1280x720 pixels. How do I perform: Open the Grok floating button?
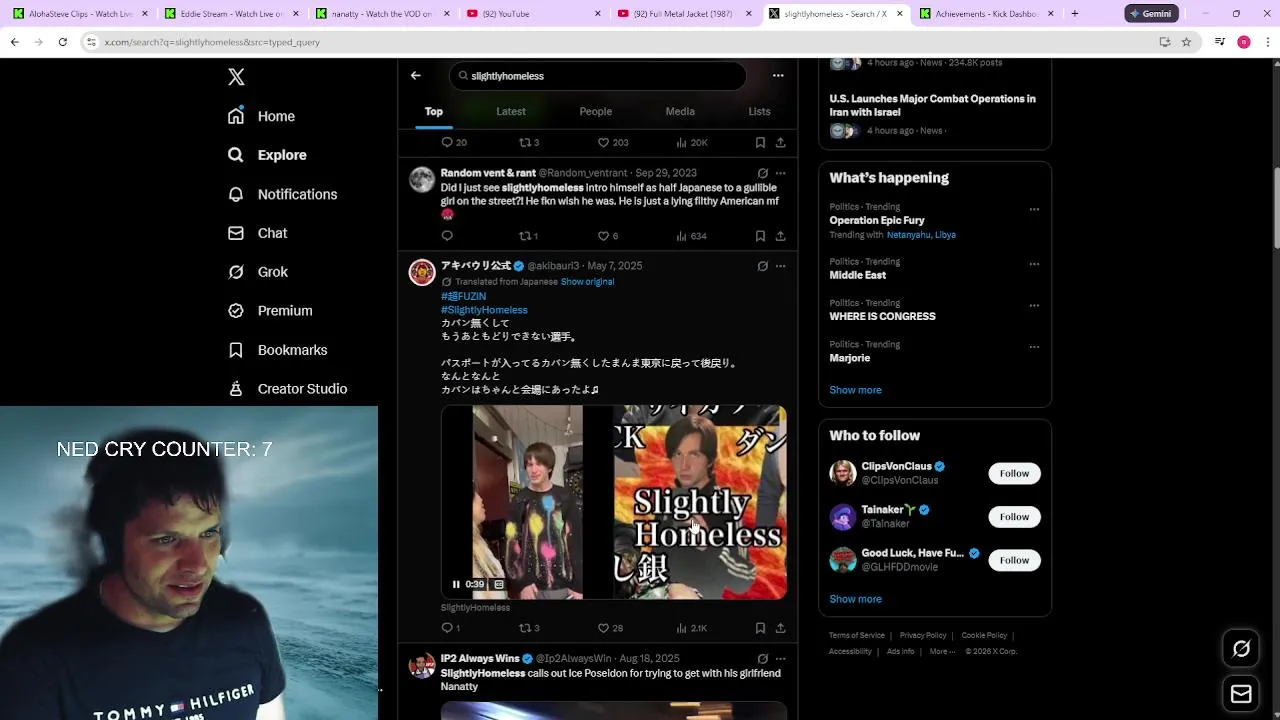(1241, 649)
